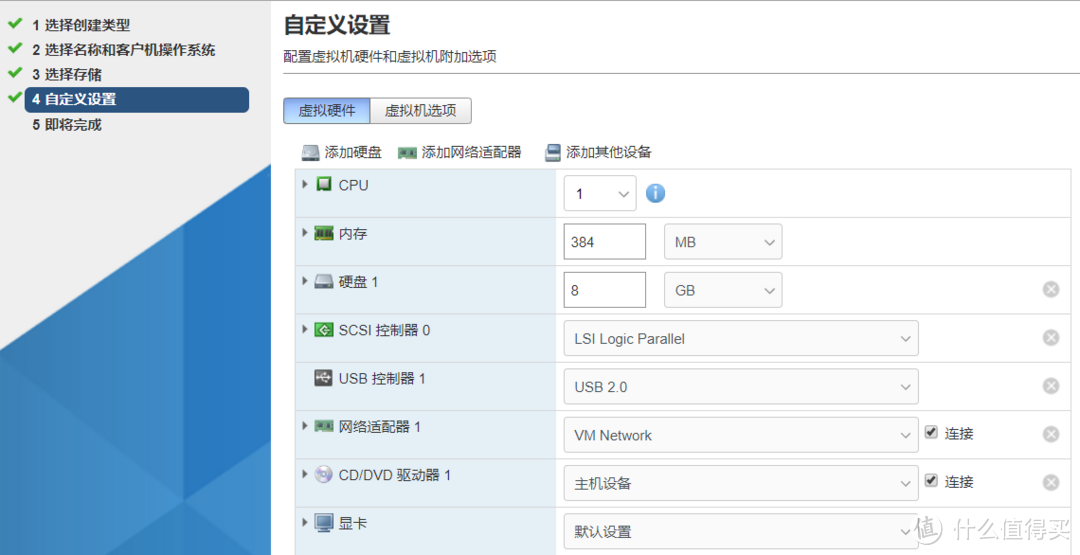Remove USB 控制器 1 with its X icon
The image size is (1080, 555).
[1050, 386]
